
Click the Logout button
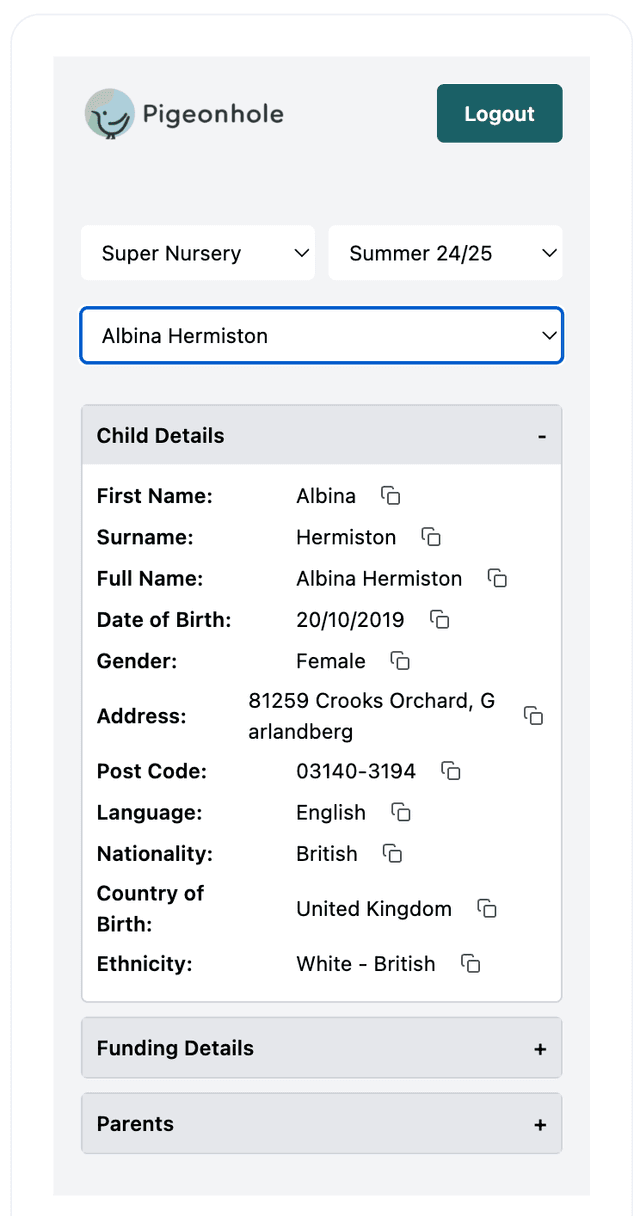point(499,114)
